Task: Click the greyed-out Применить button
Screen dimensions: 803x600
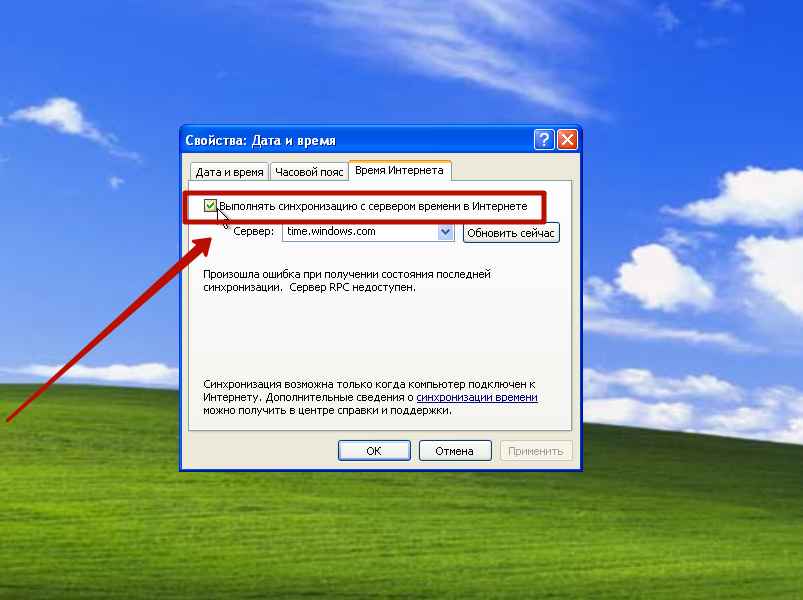Action: coord(536,451)
